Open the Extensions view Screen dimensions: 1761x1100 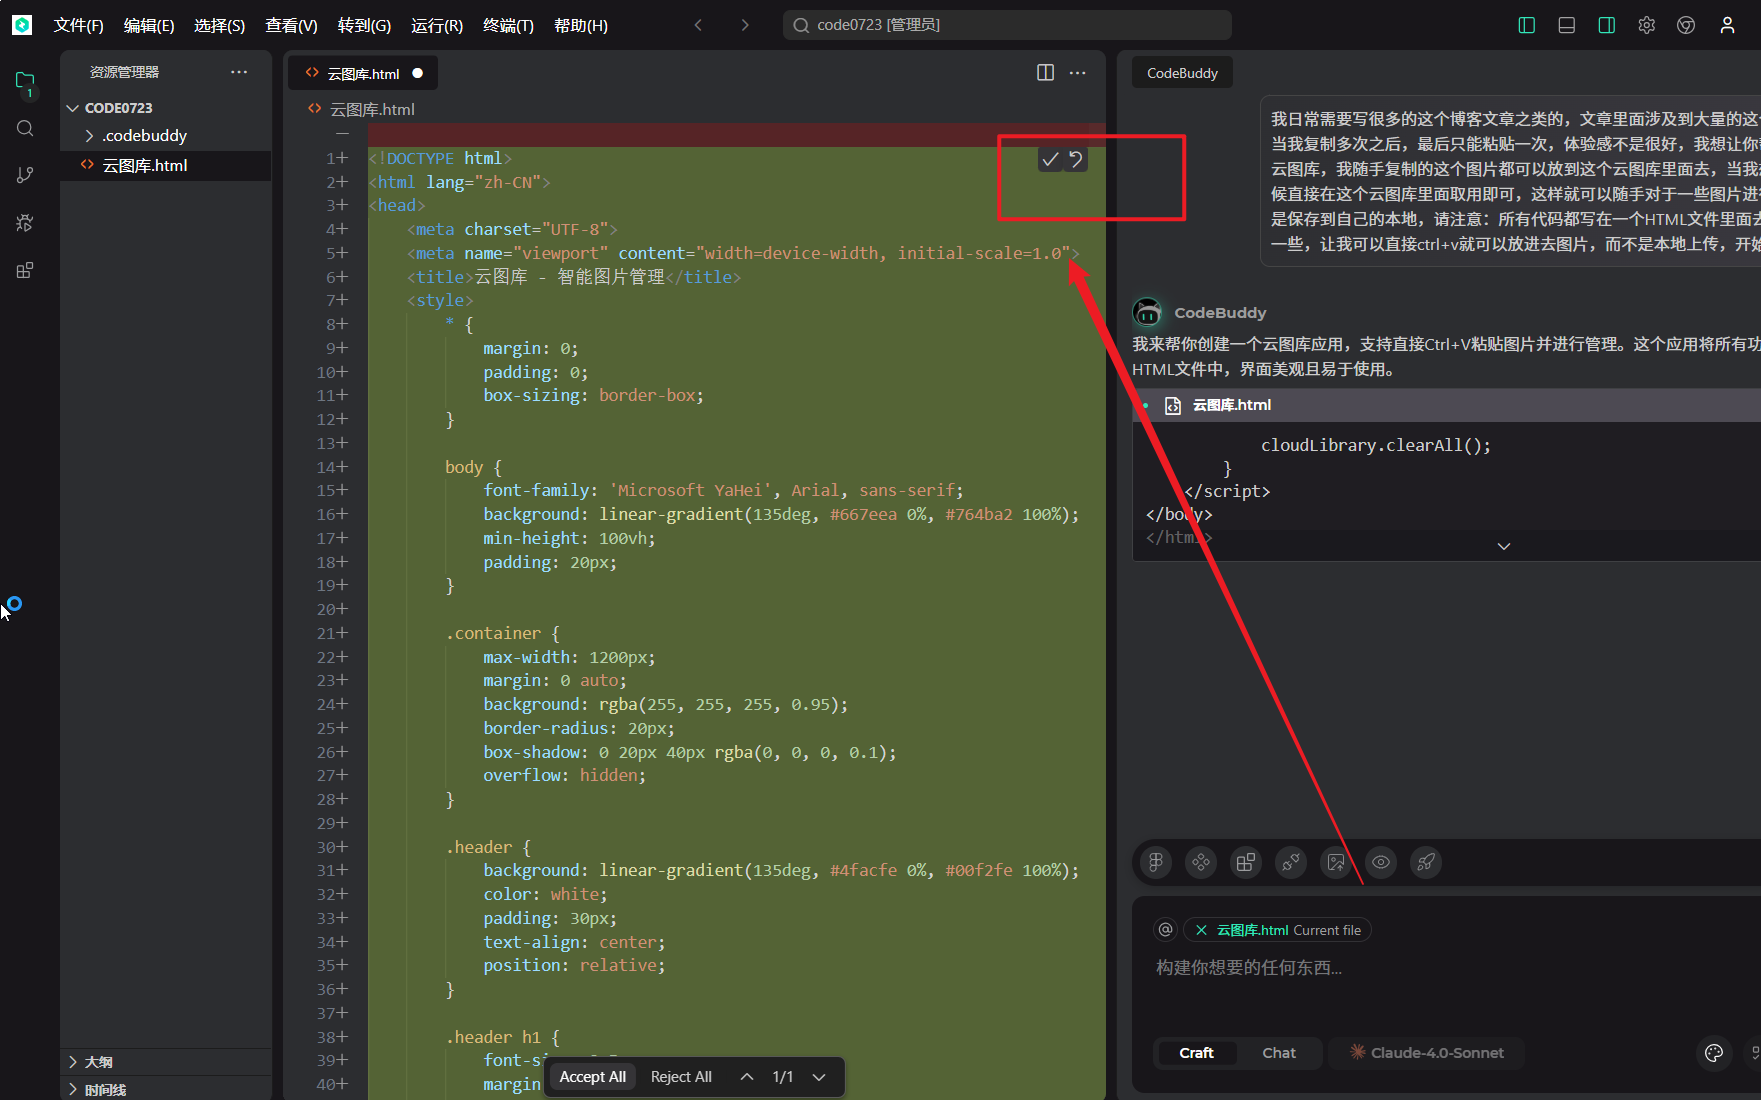point(25,270)
